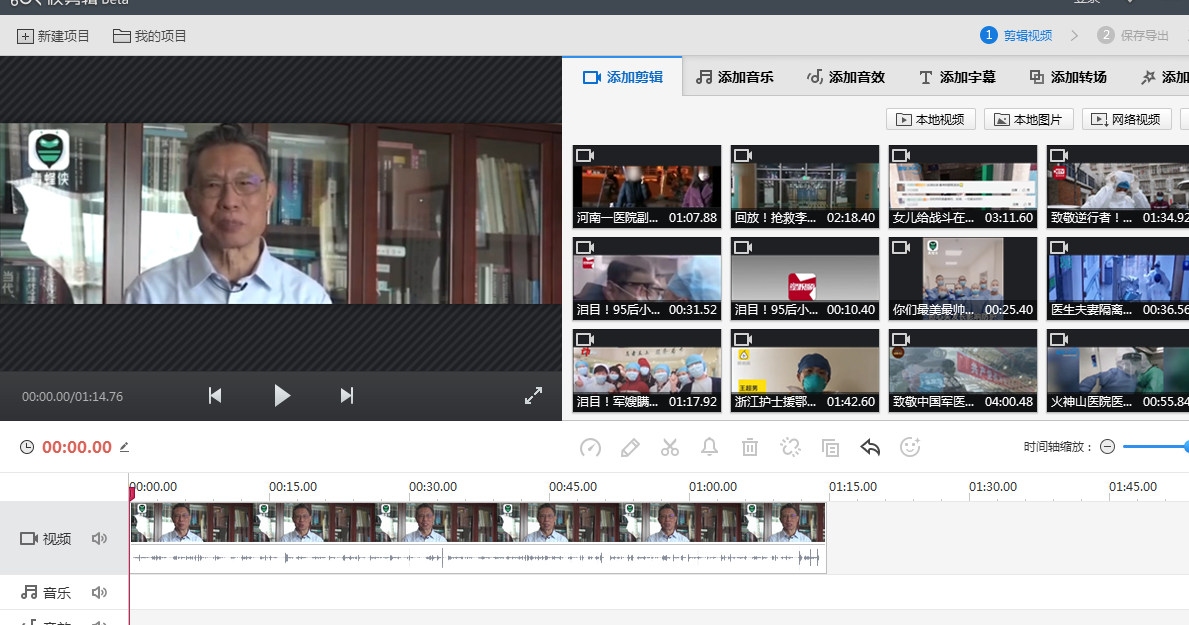Expand the preview to fullscreen
Image resolution: width=1189 pixels, height=625 pixels.
[534, 396]
